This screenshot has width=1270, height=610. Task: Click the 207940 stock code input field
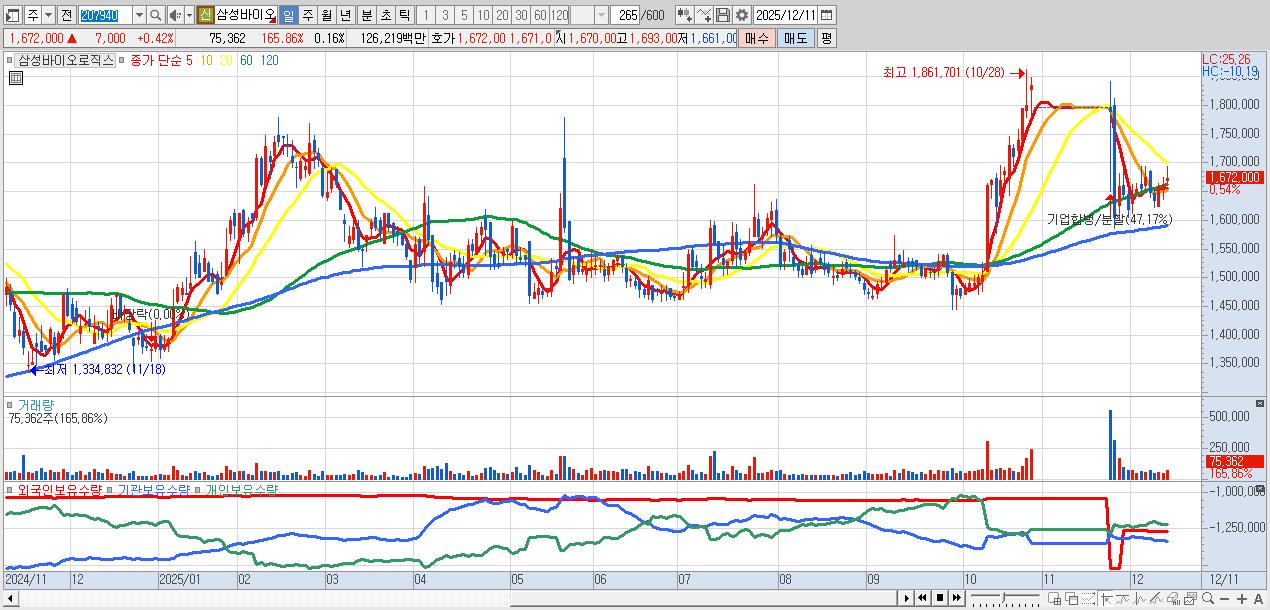(105, 15)
